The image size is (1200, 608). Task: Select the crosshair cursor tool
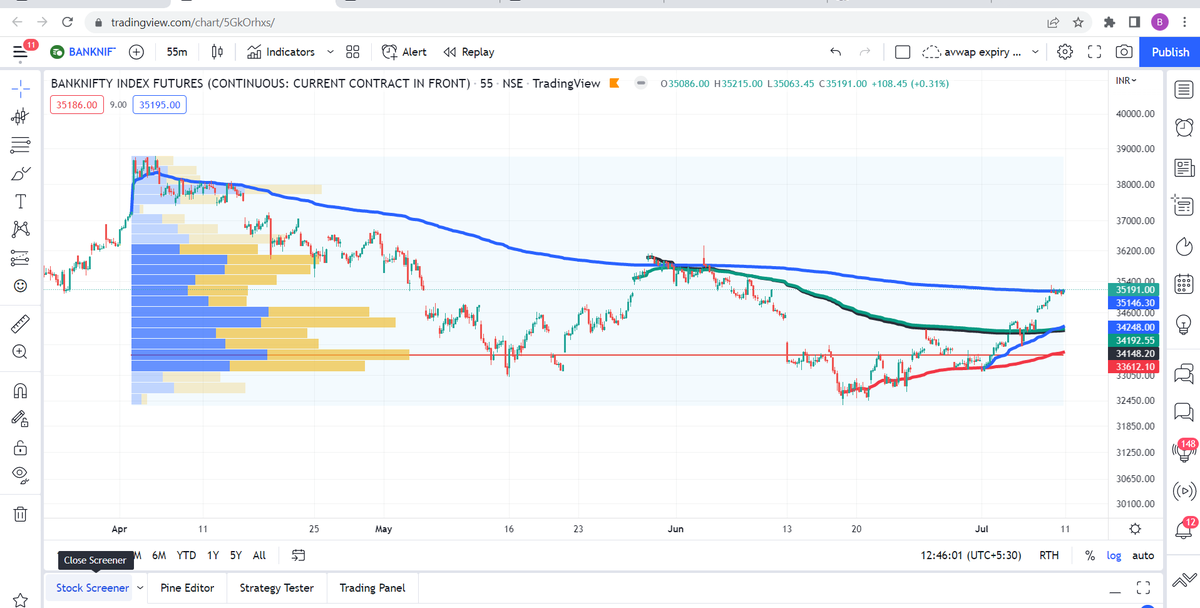pyautogui.click(x=20, y=89)
